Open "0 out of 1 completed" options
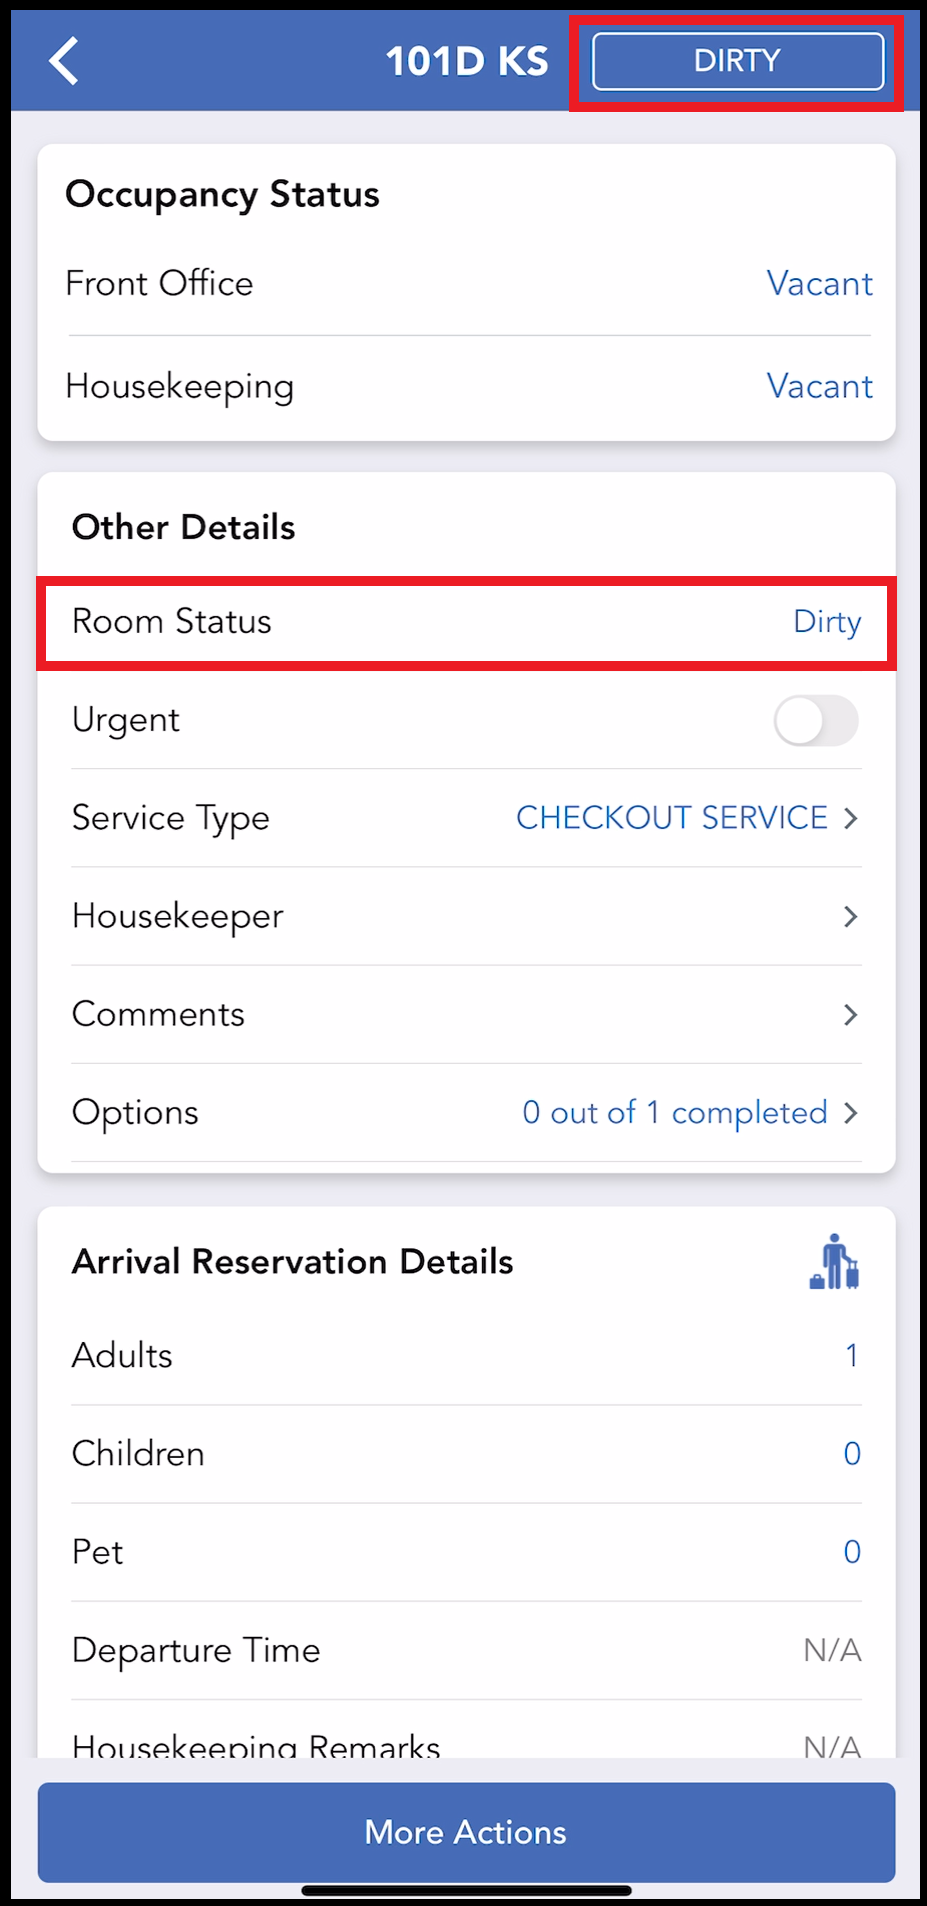Image resolution: width=927 pixels, height=1906 pixels. (674, 1113)
